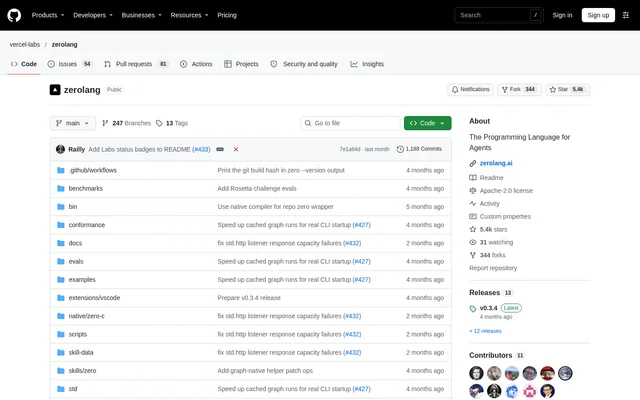Click the skill-data folder icon
The height and width of the screenshot is (400, 640).
[x=61, y=353]
